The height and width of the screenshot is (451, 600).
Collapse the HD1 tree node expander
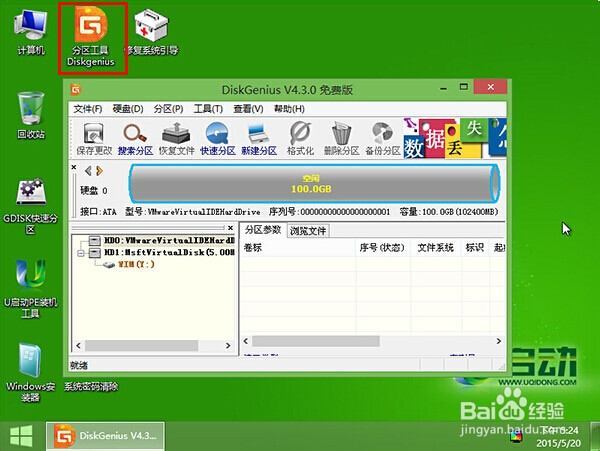[x=81, y=253]
